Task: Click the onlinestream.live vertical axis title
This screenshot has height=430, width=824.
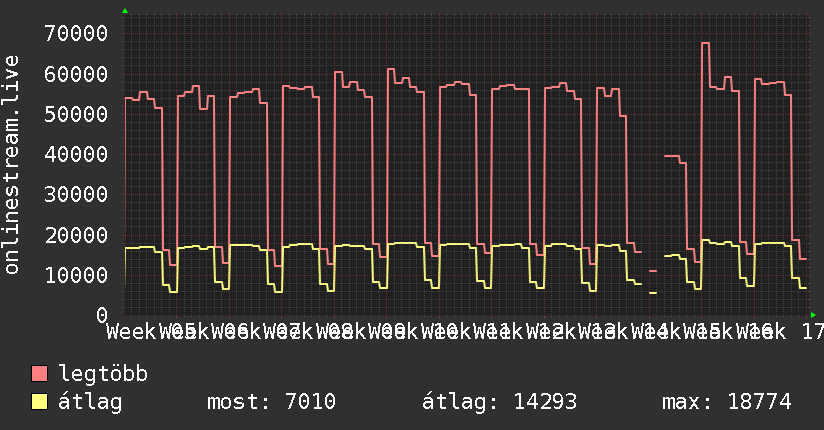Action: click(12, 164)
